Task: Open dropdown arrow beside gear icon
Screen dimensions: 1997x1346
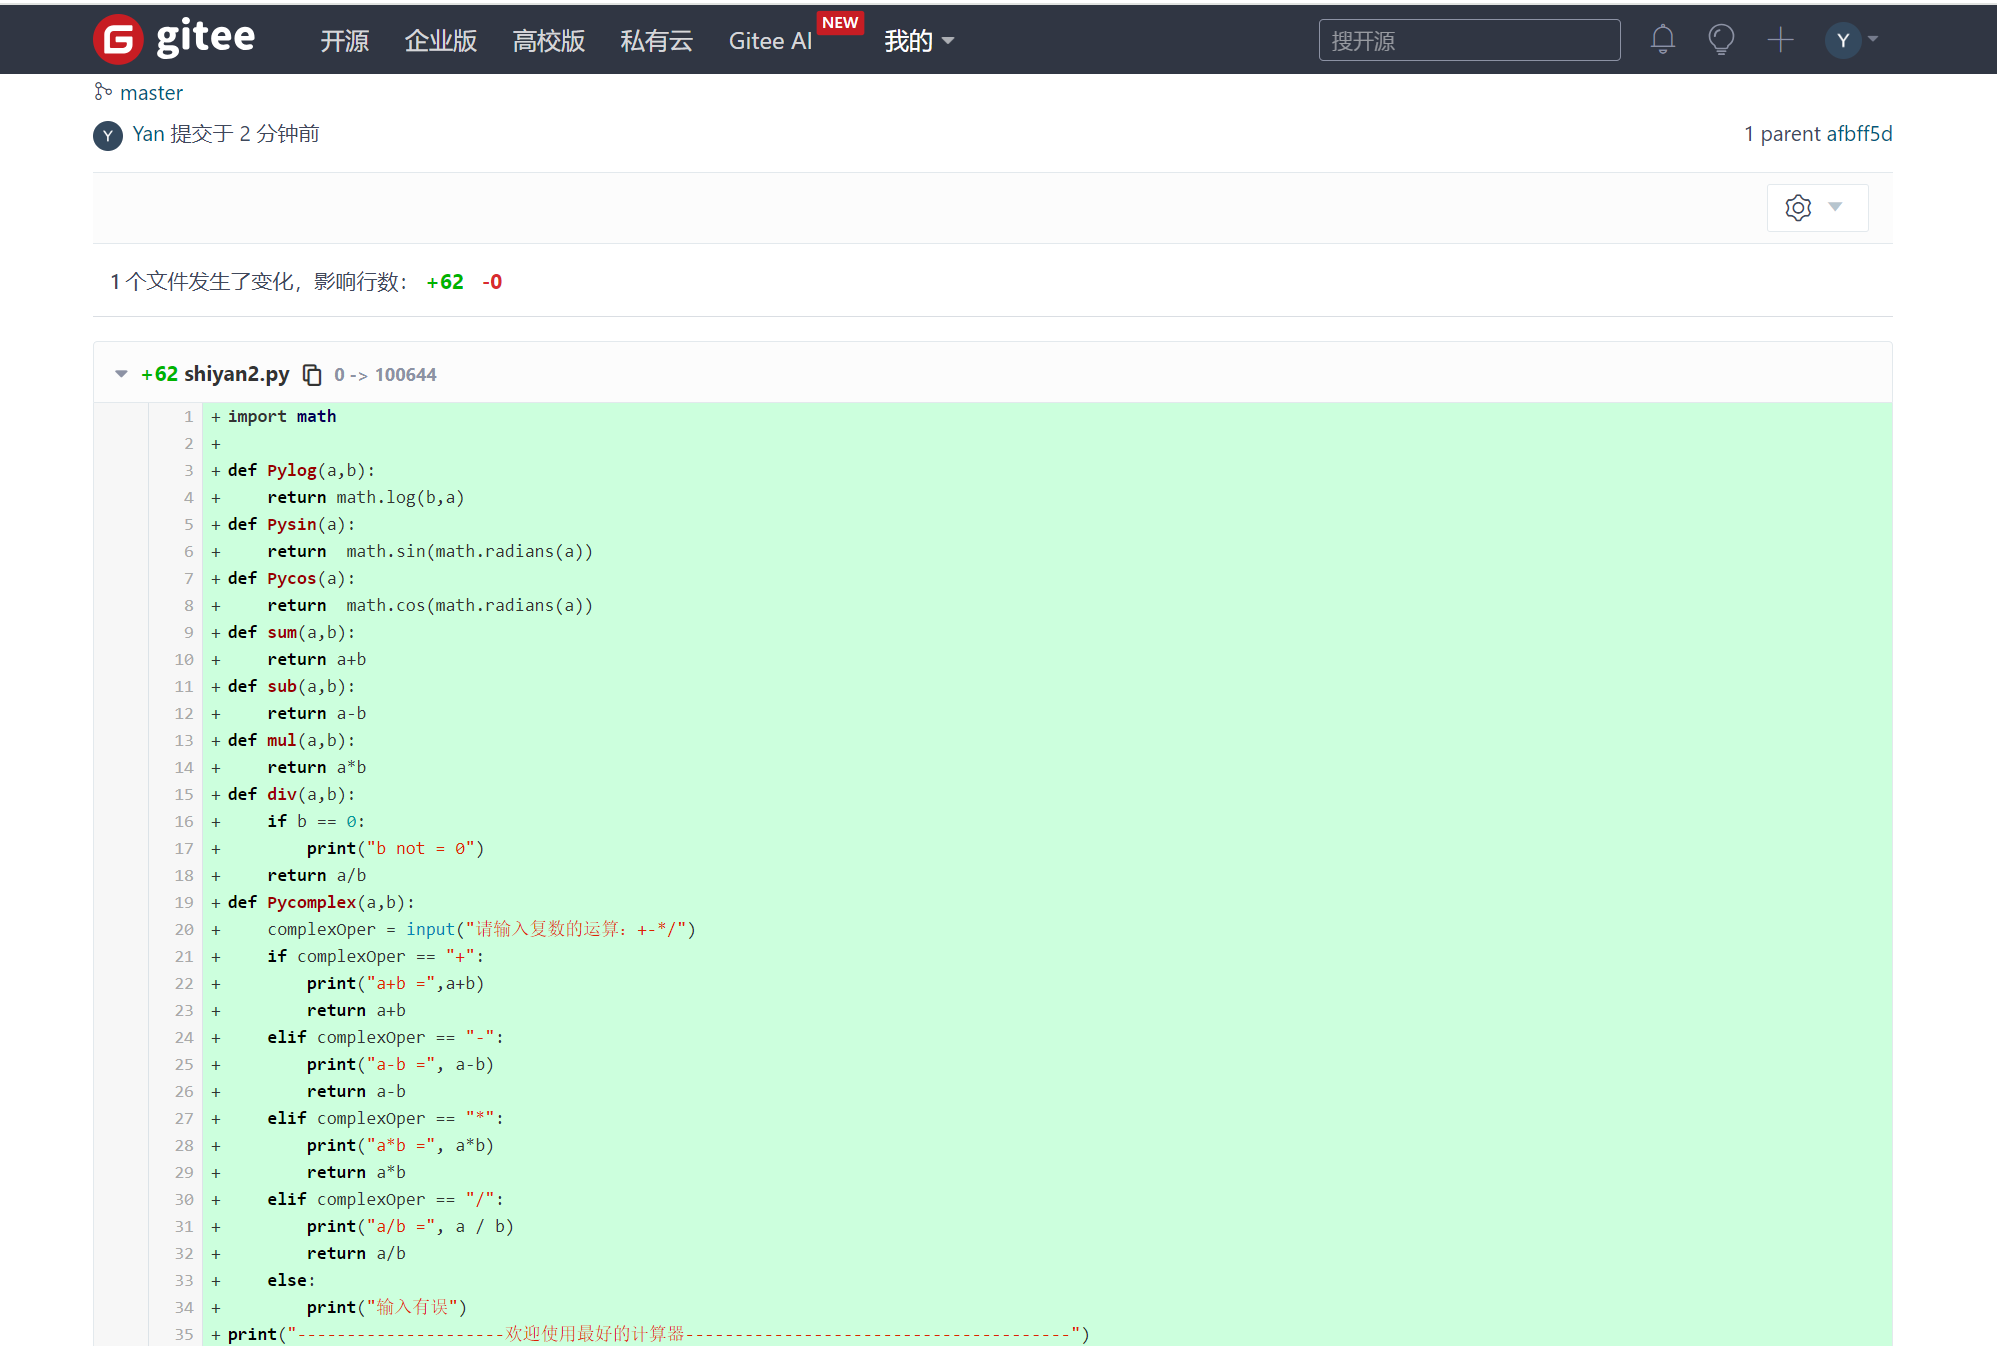Action: [1835, 207]
